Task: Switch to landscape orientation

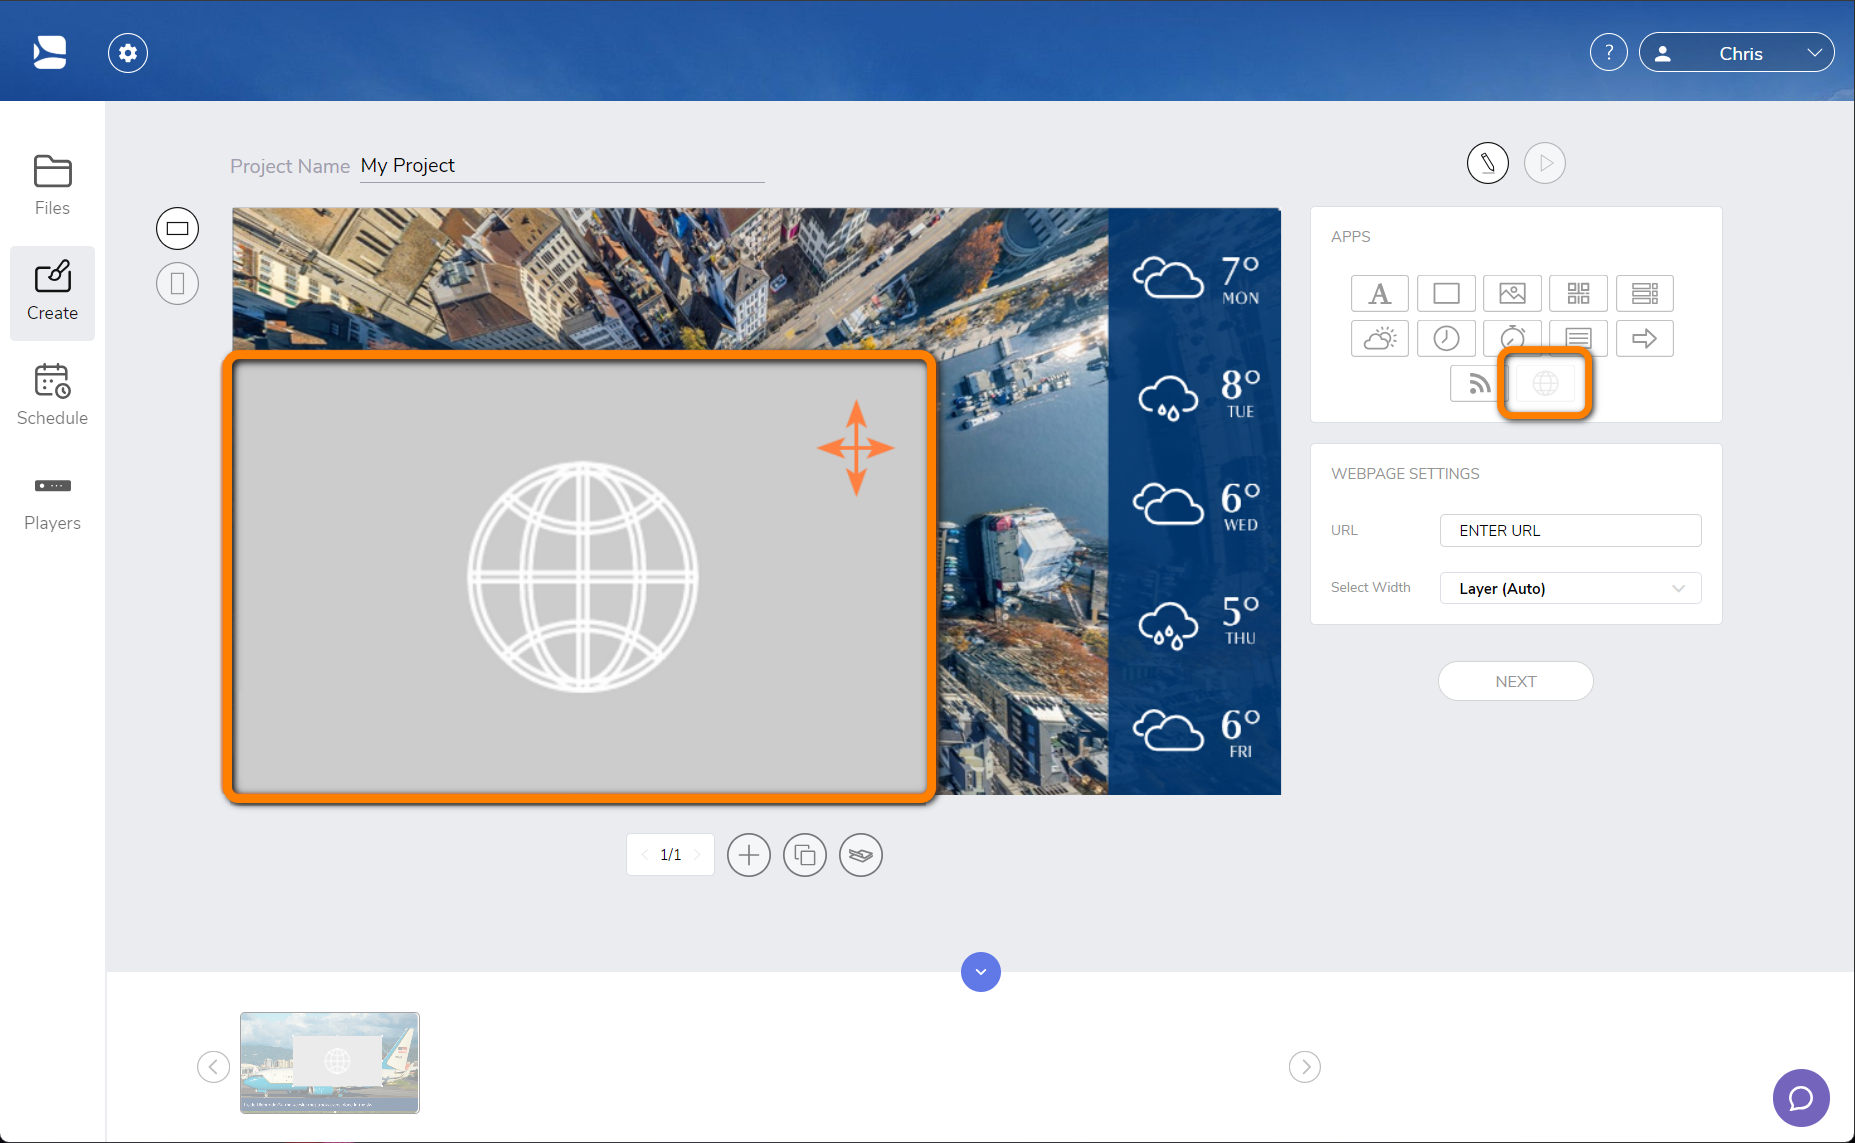Action: (x=177, y=229)
